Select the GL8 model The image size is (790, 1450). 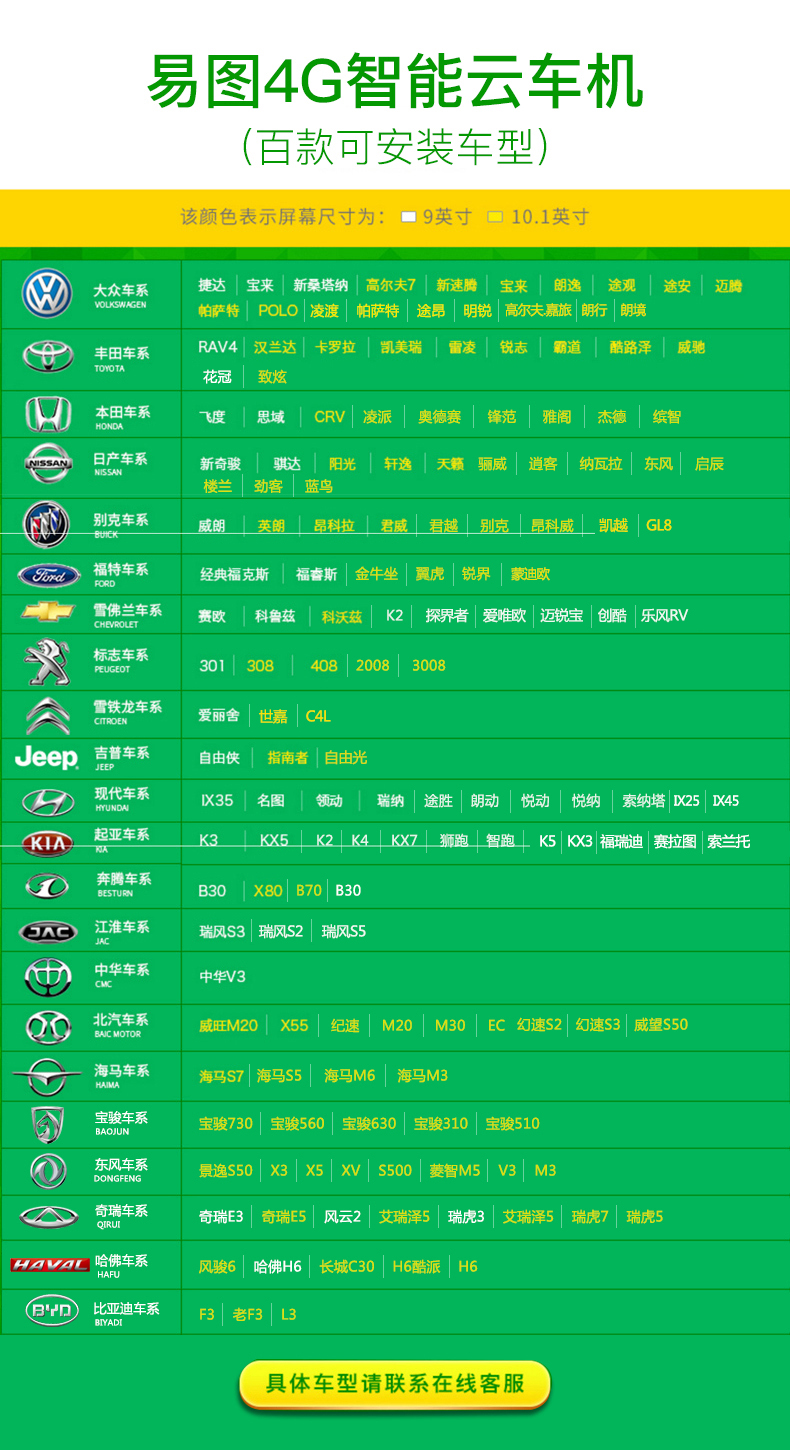pos(659,525)
